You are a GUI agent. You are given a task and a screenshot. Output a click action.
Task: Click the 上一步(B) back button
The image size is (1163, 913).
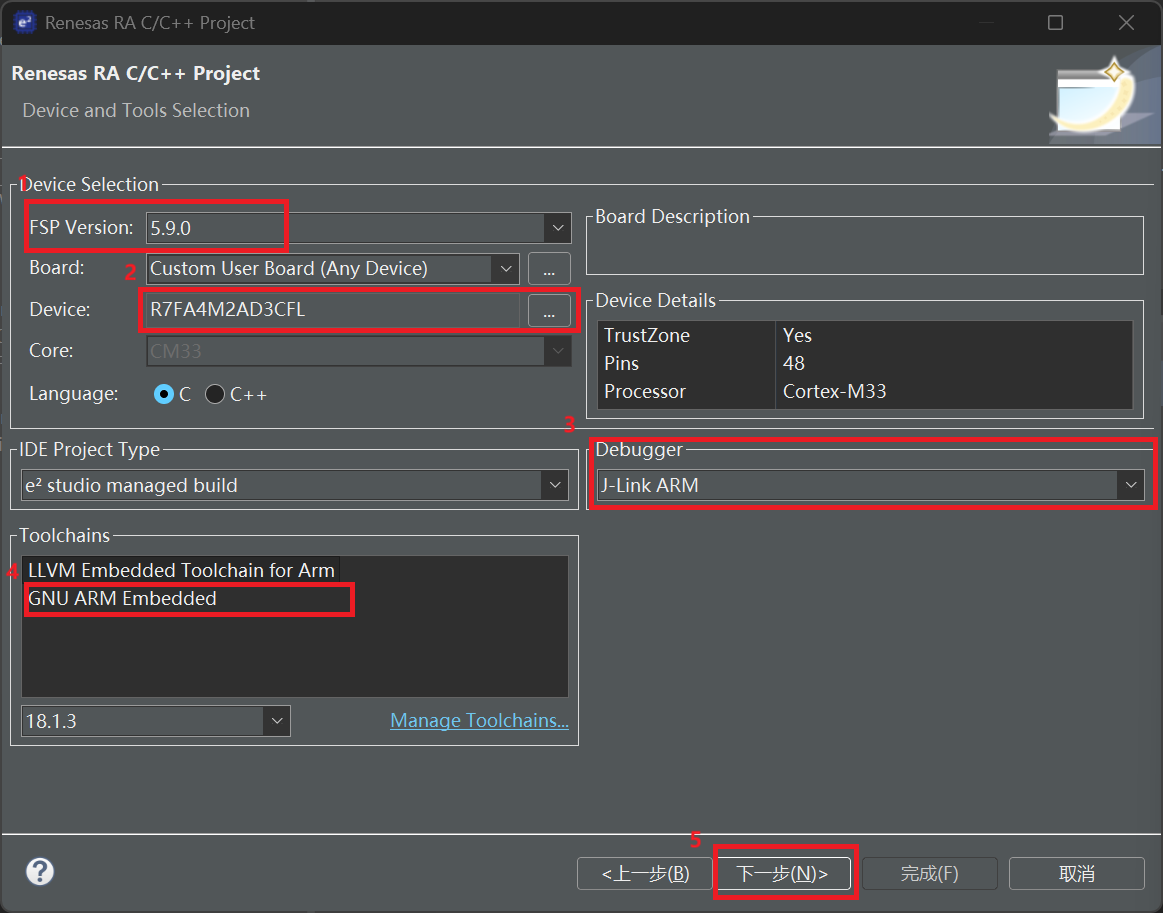coord(645,873)
